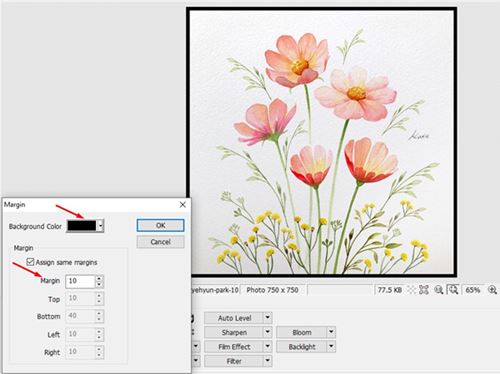Uncheck Assign same margins checkbox
Screen dimensions: 500x374
tap(30, 262)
